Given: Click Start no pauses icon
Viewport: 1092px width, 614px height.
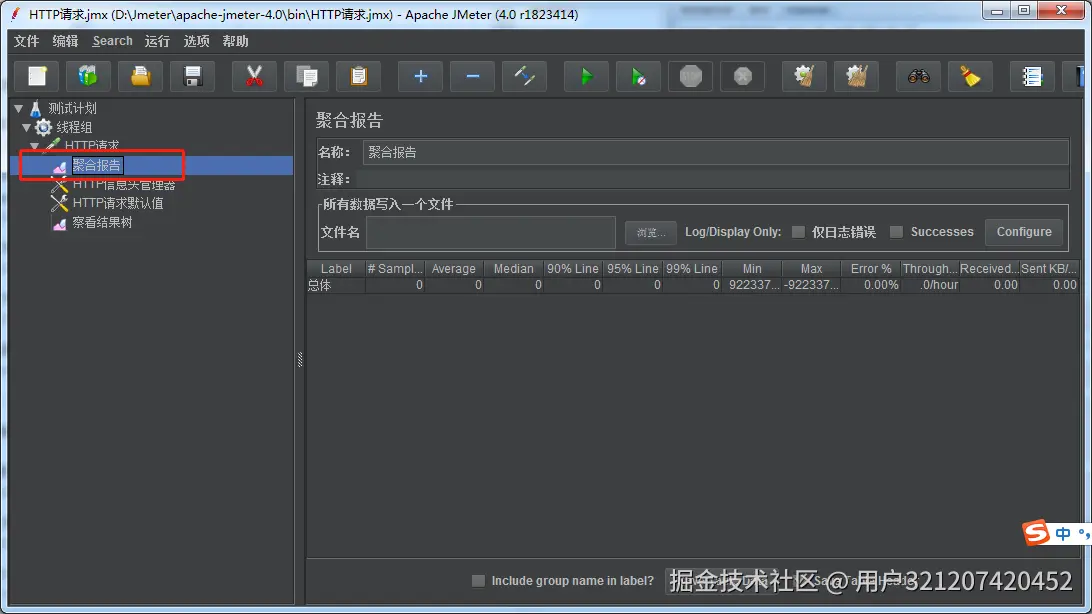Looking at the screenshot, I should 639,76.
